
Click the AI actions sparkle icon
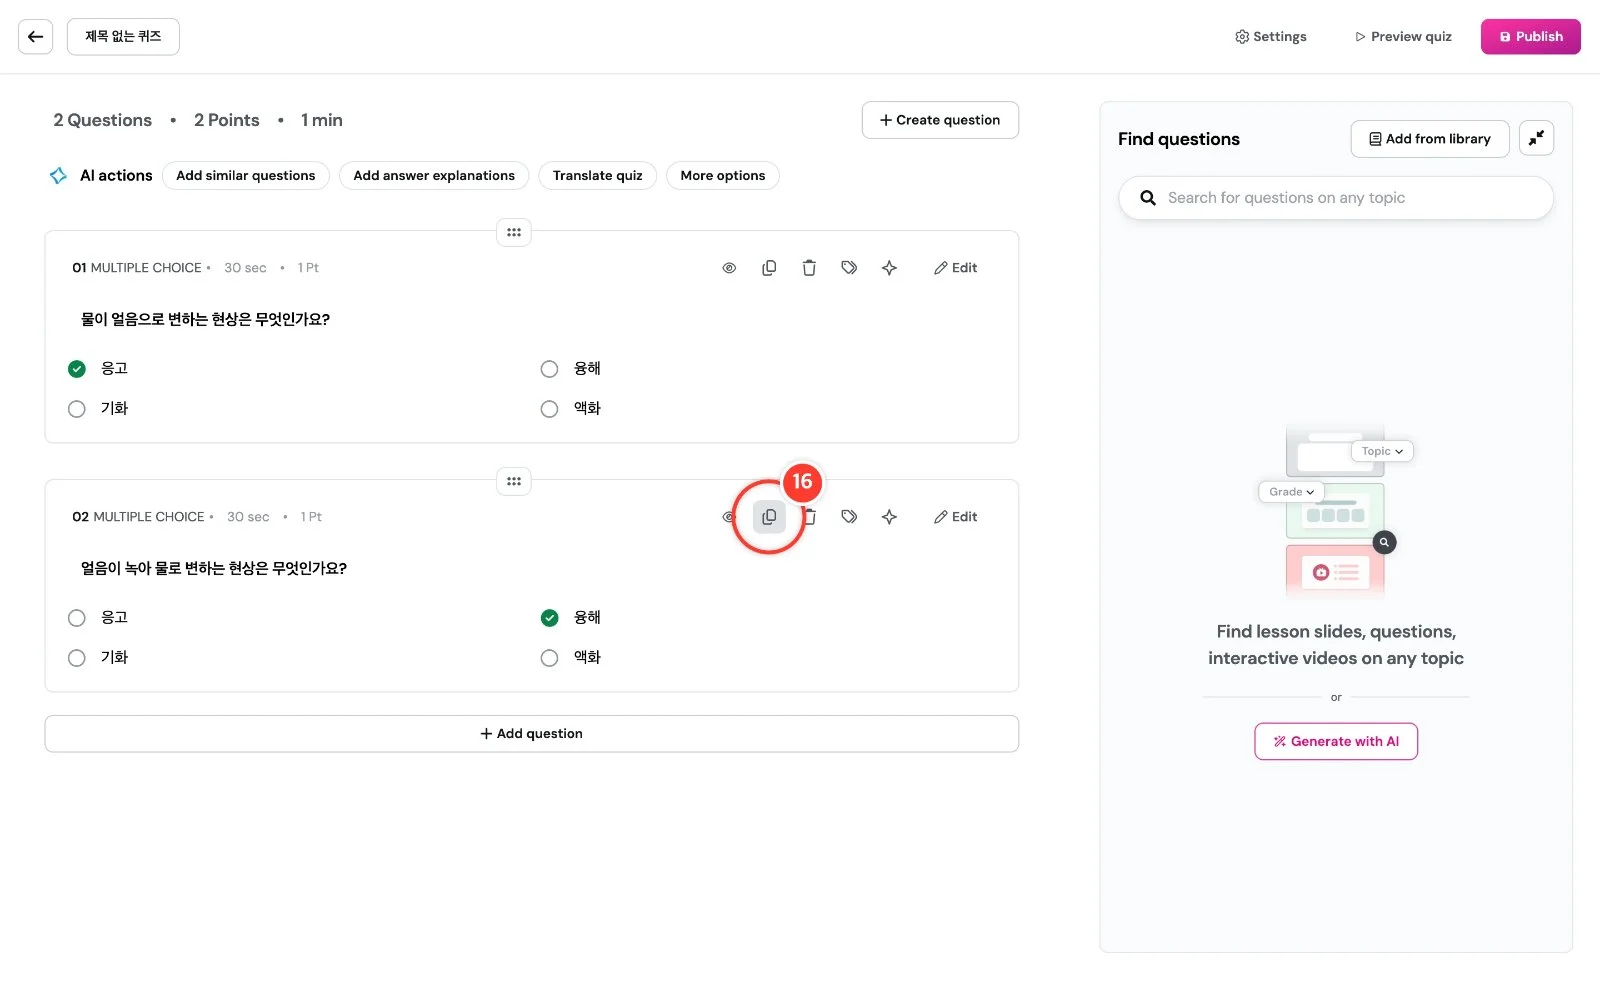click(x=59, y=176)
